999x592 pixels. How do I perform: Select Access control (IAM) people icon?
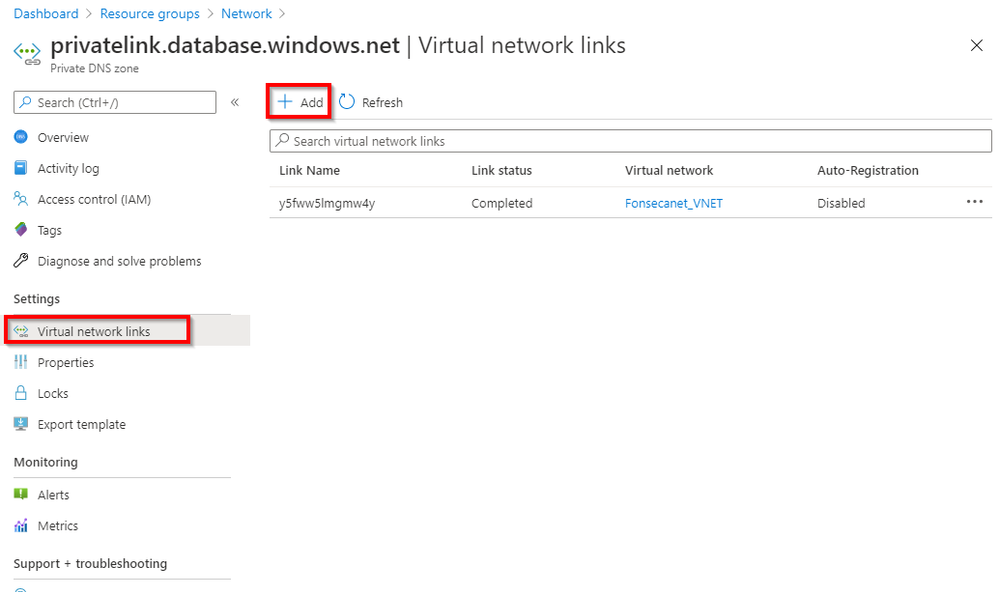point(21,199)
